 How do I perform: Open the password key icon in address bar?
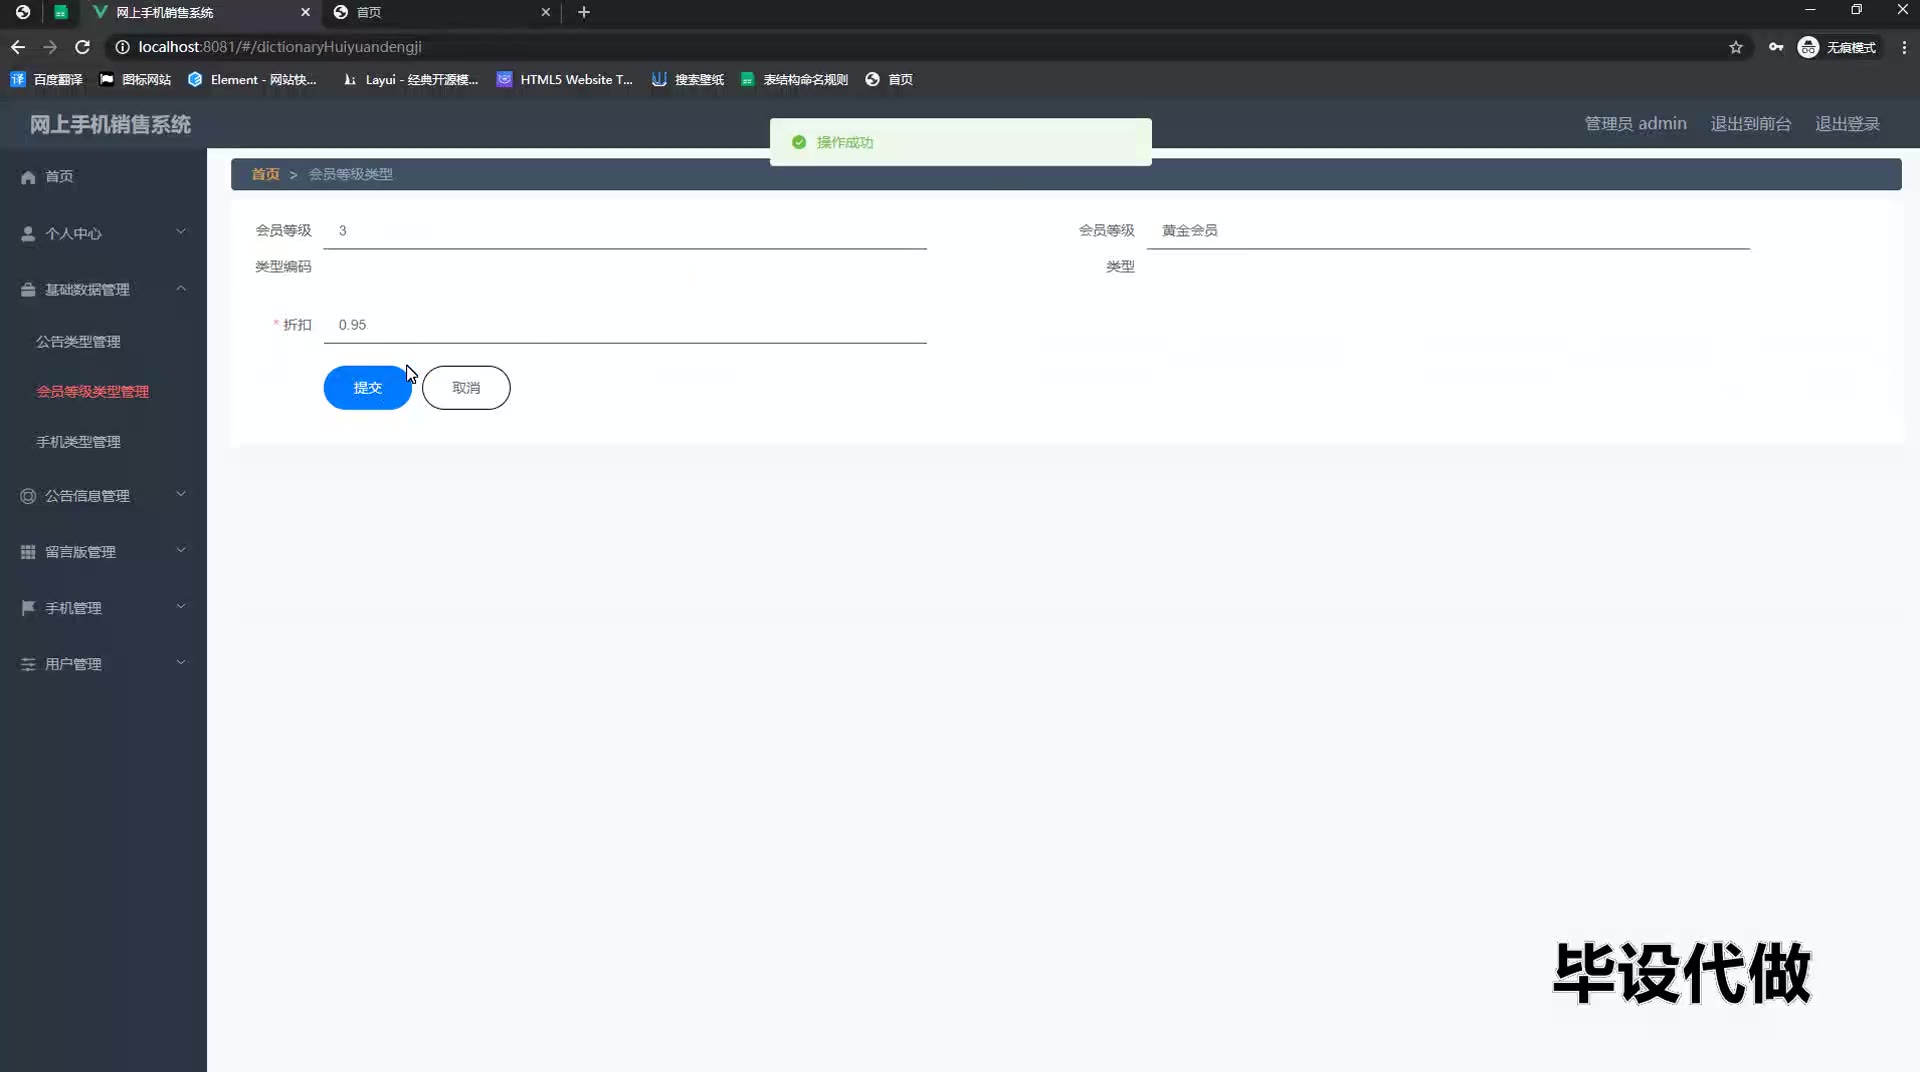(1776, 47)
